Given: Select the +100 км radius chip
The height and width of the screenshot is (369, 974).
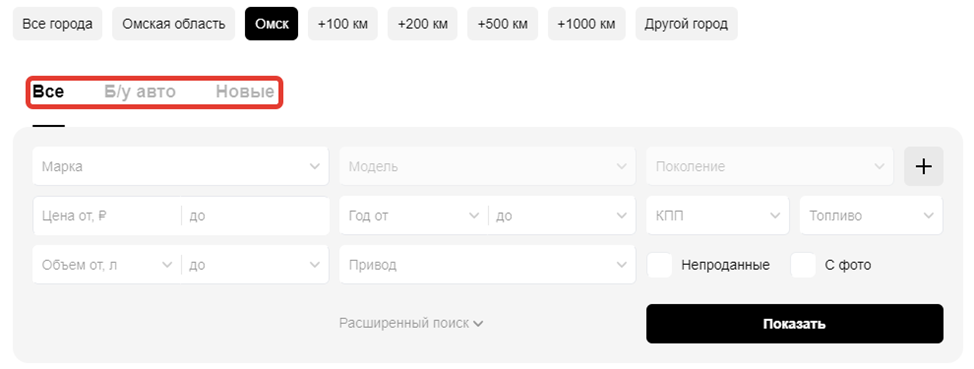Looking at the screenshot, I should click(342, 24).
